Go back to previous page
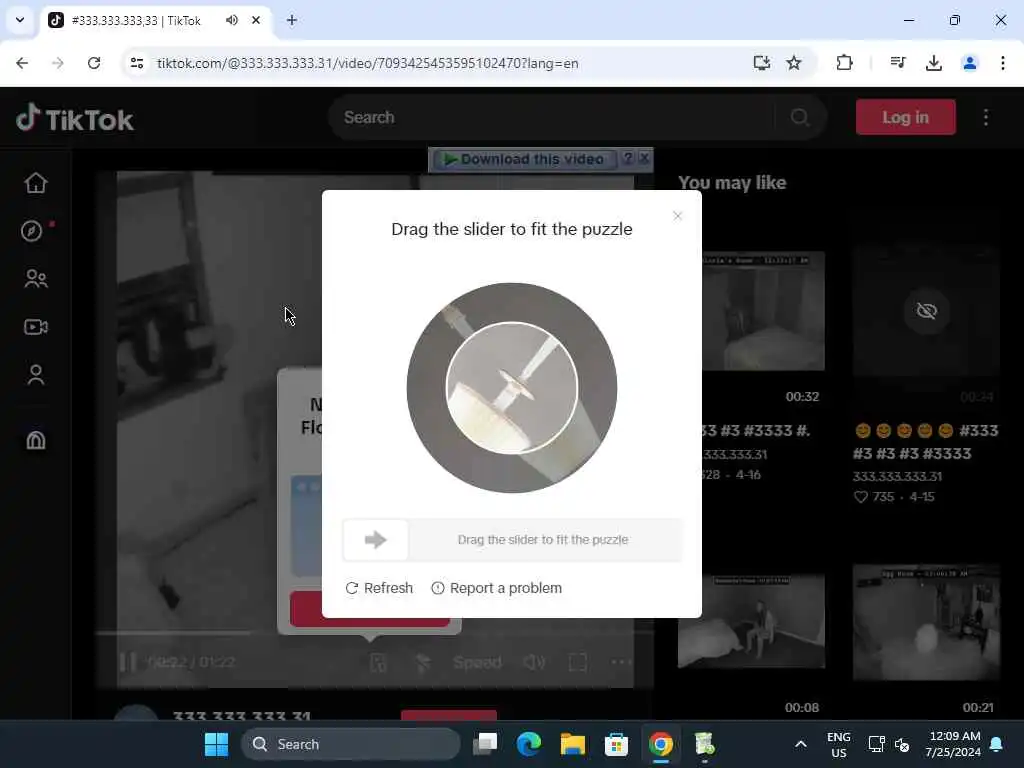 point(22,63)
